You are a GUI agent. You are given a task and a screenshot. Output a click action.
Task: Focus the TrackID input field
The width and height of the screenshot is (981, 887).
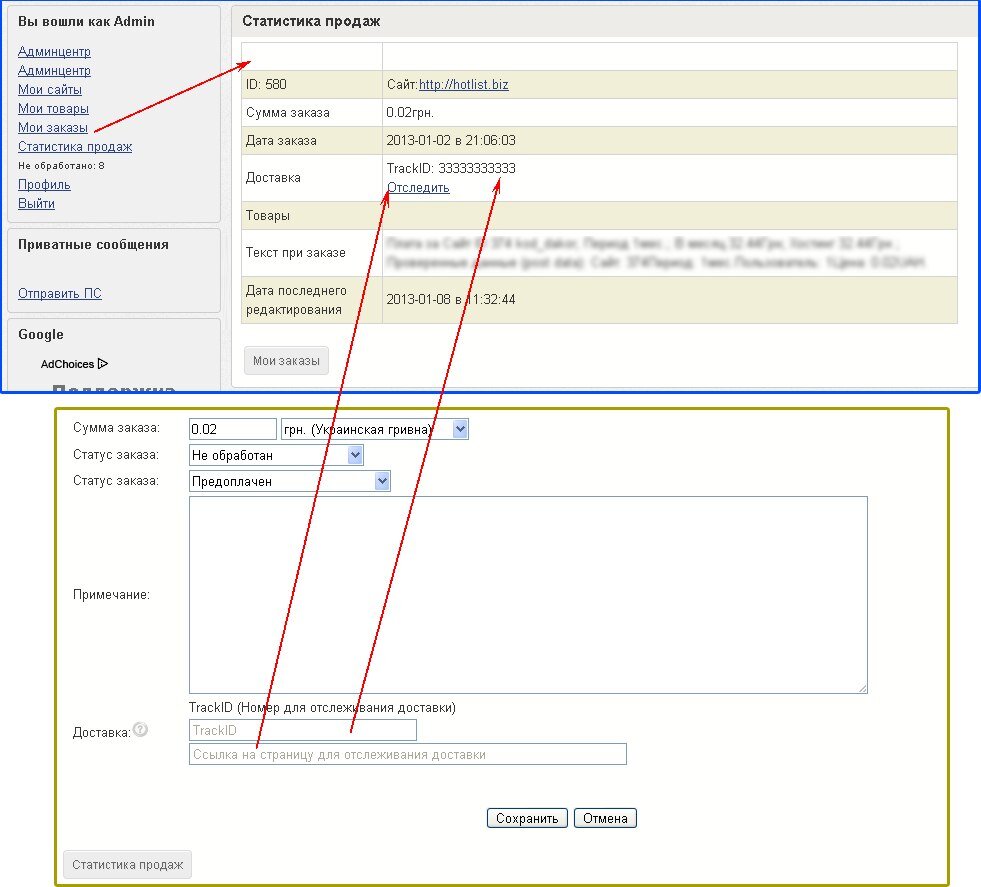coord(302,731)
